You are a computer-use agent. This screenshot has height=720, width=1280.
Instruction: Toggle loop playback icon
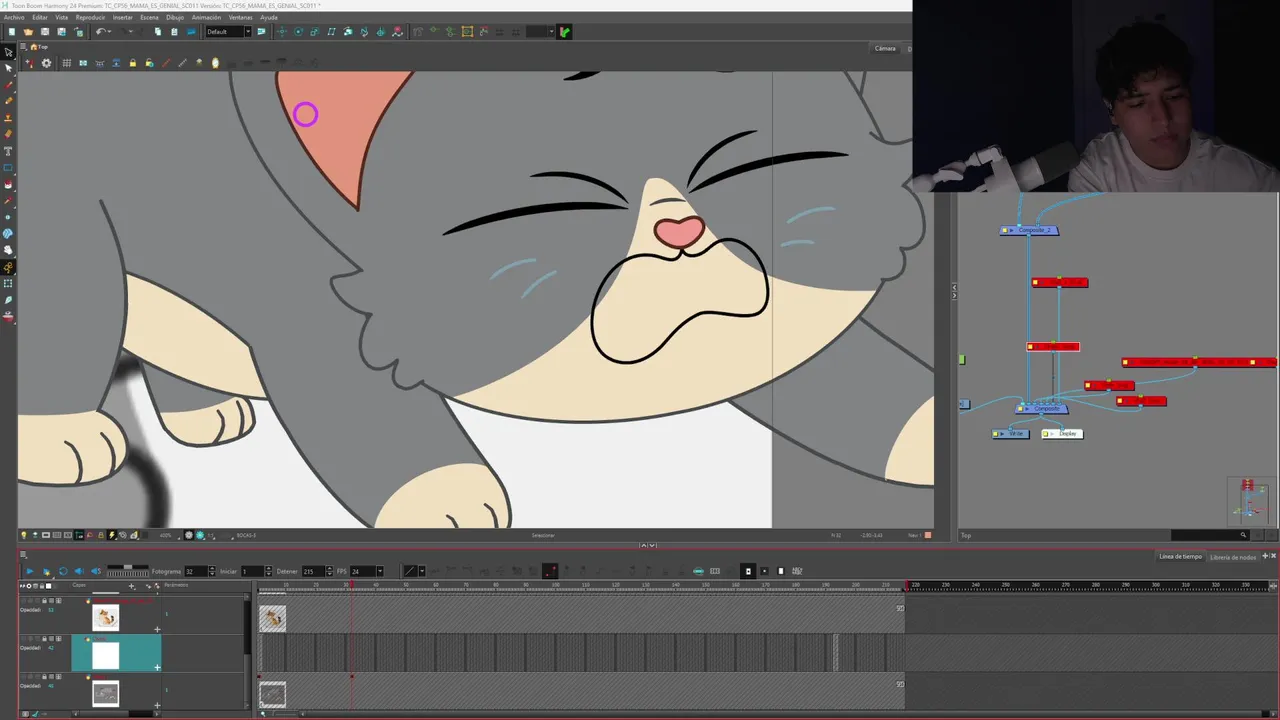[x=63, y=571]
